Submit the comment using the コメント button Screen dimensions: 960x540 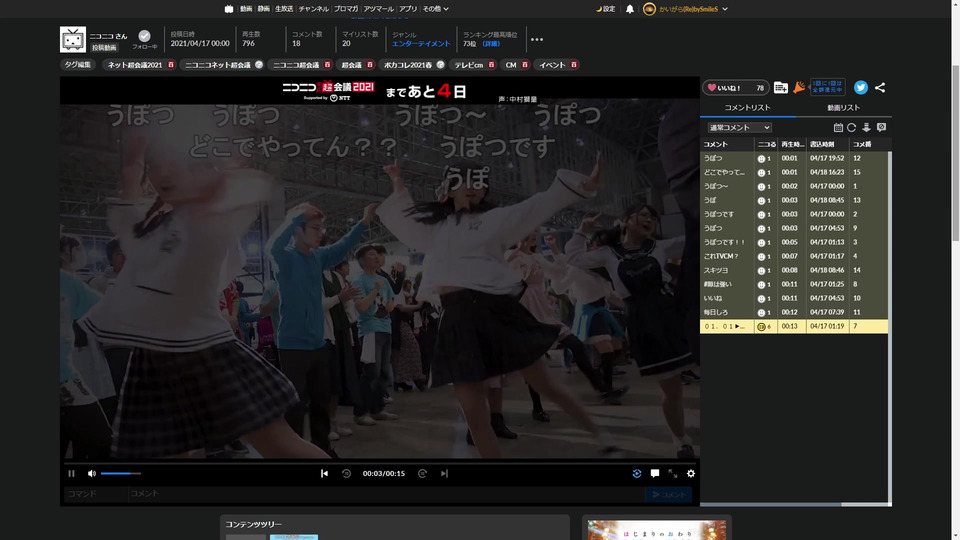(669, 494)
